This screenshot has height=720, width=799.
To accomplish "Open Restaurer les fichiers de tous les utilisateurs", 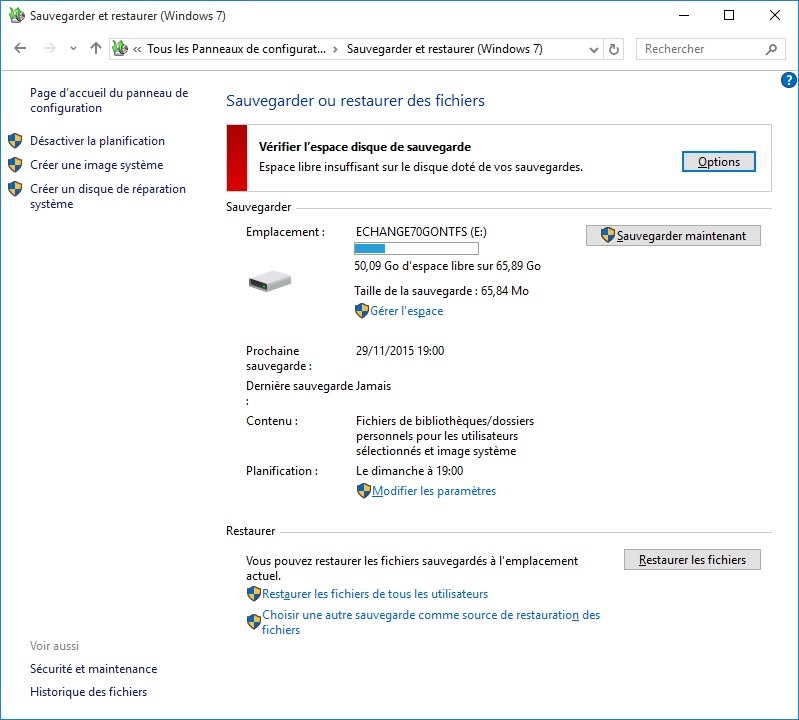I will 375,594.
